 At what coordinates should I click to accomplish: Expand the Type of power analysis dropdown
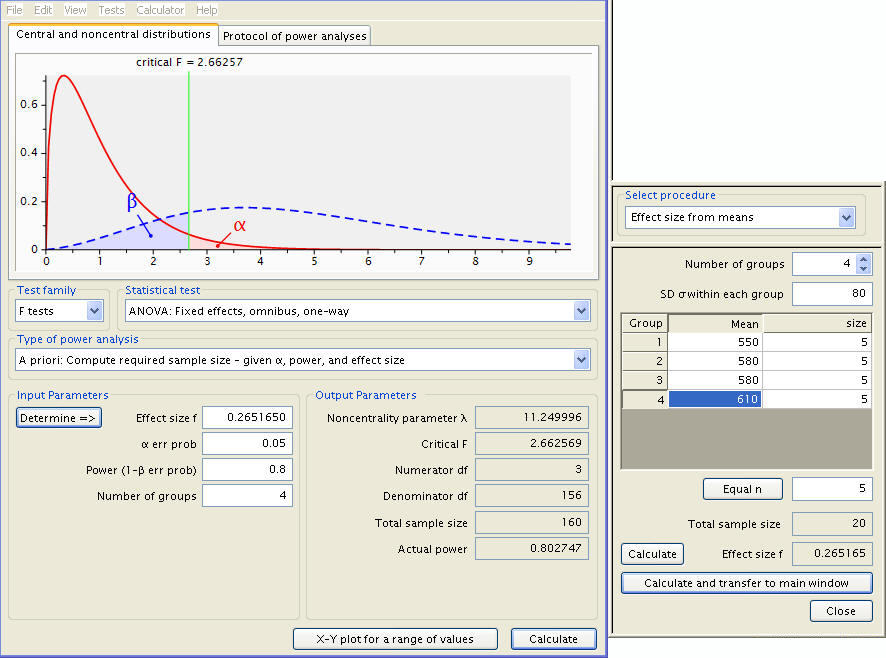300,360
